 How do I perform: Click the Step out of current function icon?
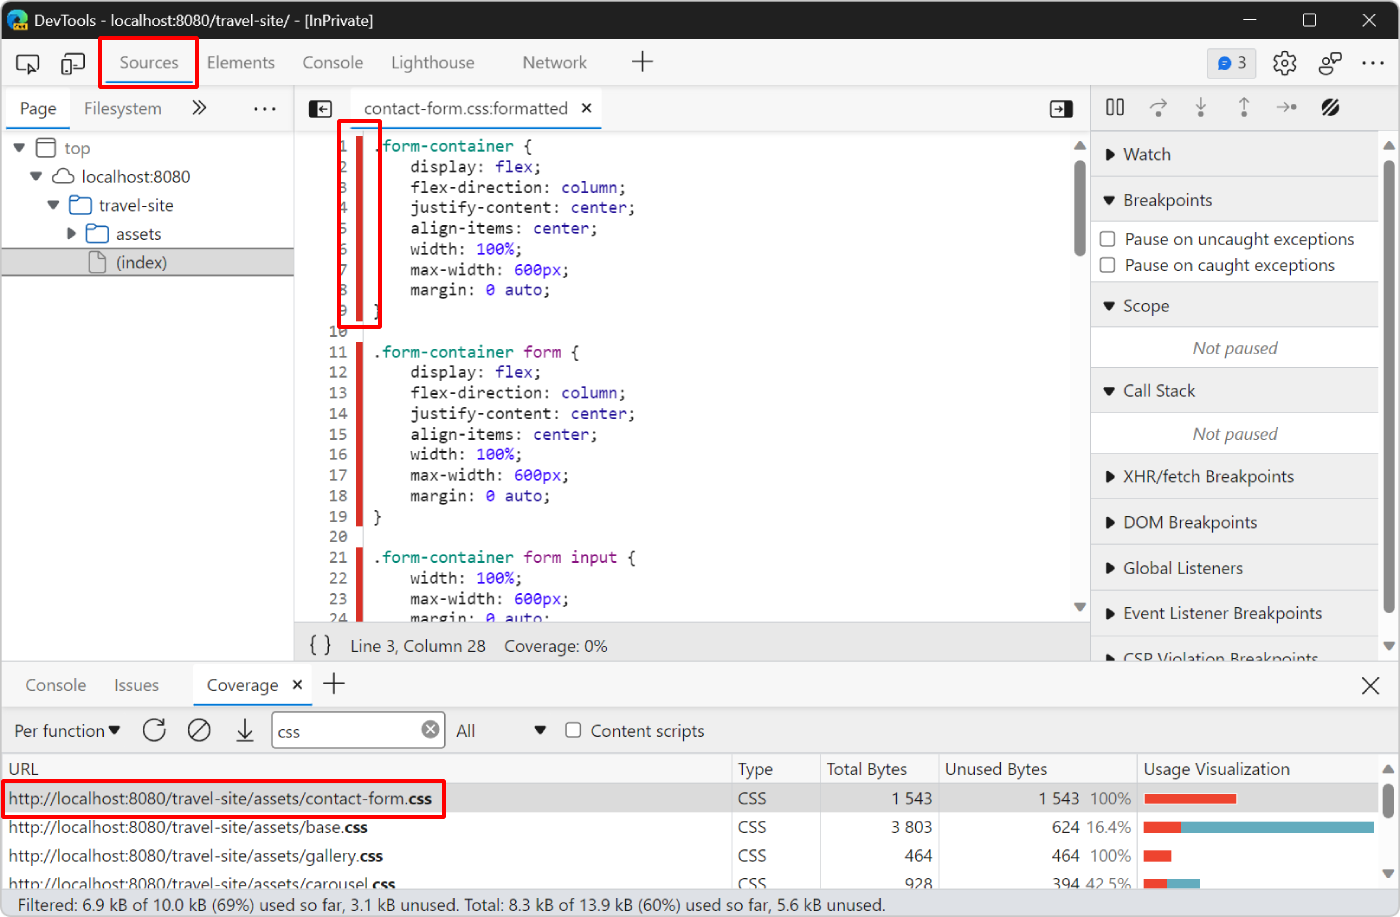pyautogui.click(x=1243, y=107)
